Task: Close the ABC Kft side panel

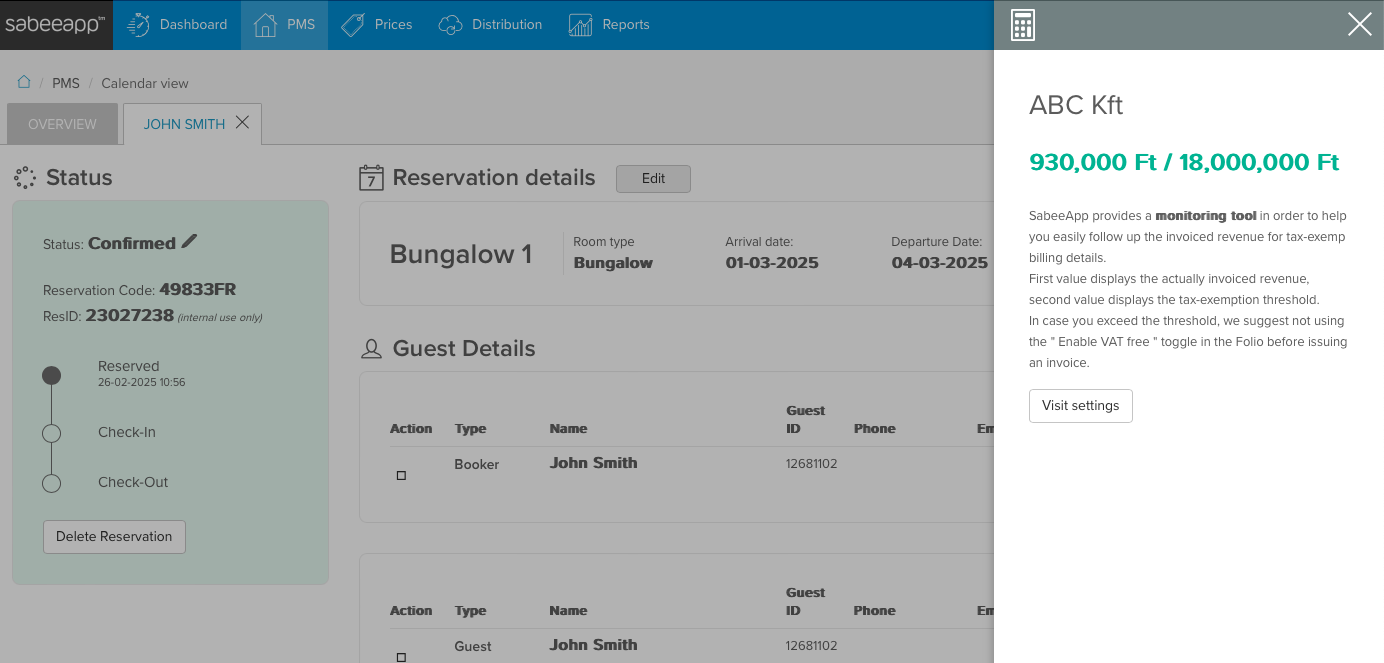Action: pyautogui.click(x=1359, y=25)
